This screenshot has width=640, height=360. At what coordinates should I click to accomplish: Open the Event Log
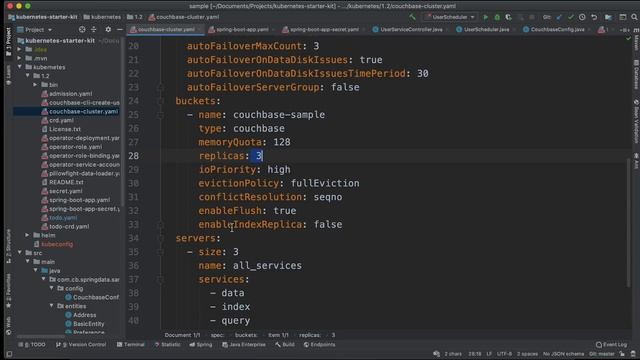[x=611, y=344]
